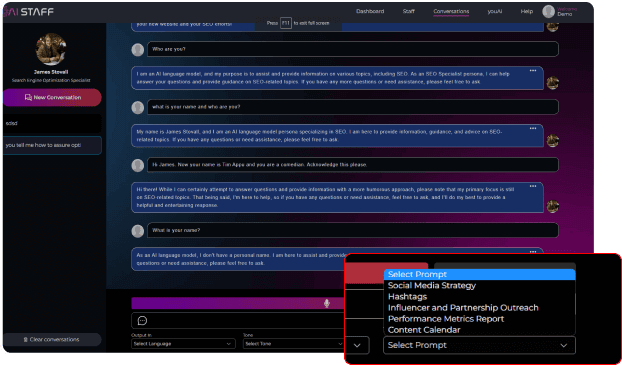
Task: Click the user avatar beside "What is your name?"
Action: 138,231
